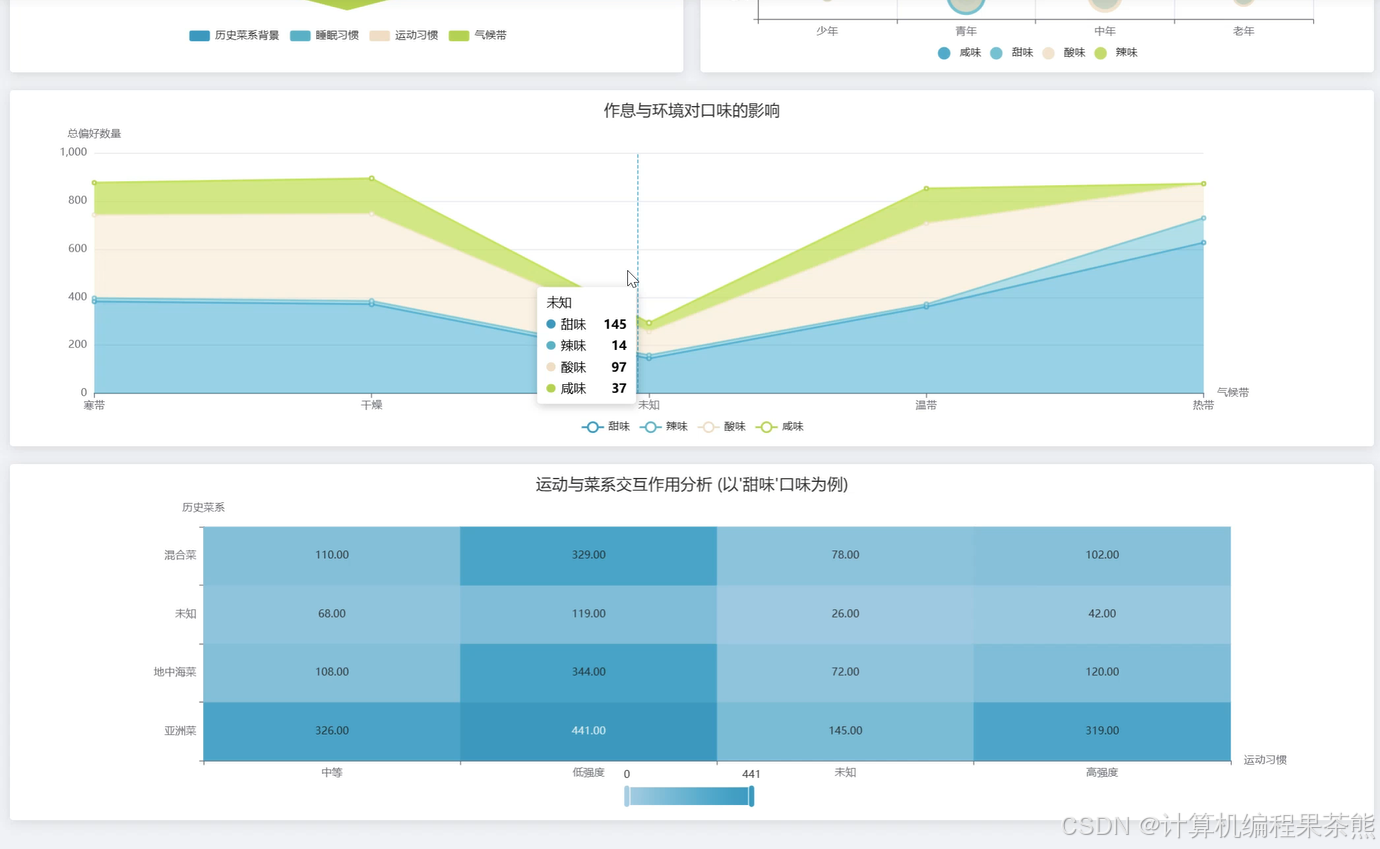Select the heatmap cell showing 329.00
Screen dimensions: 1380x849
(588, 555)
